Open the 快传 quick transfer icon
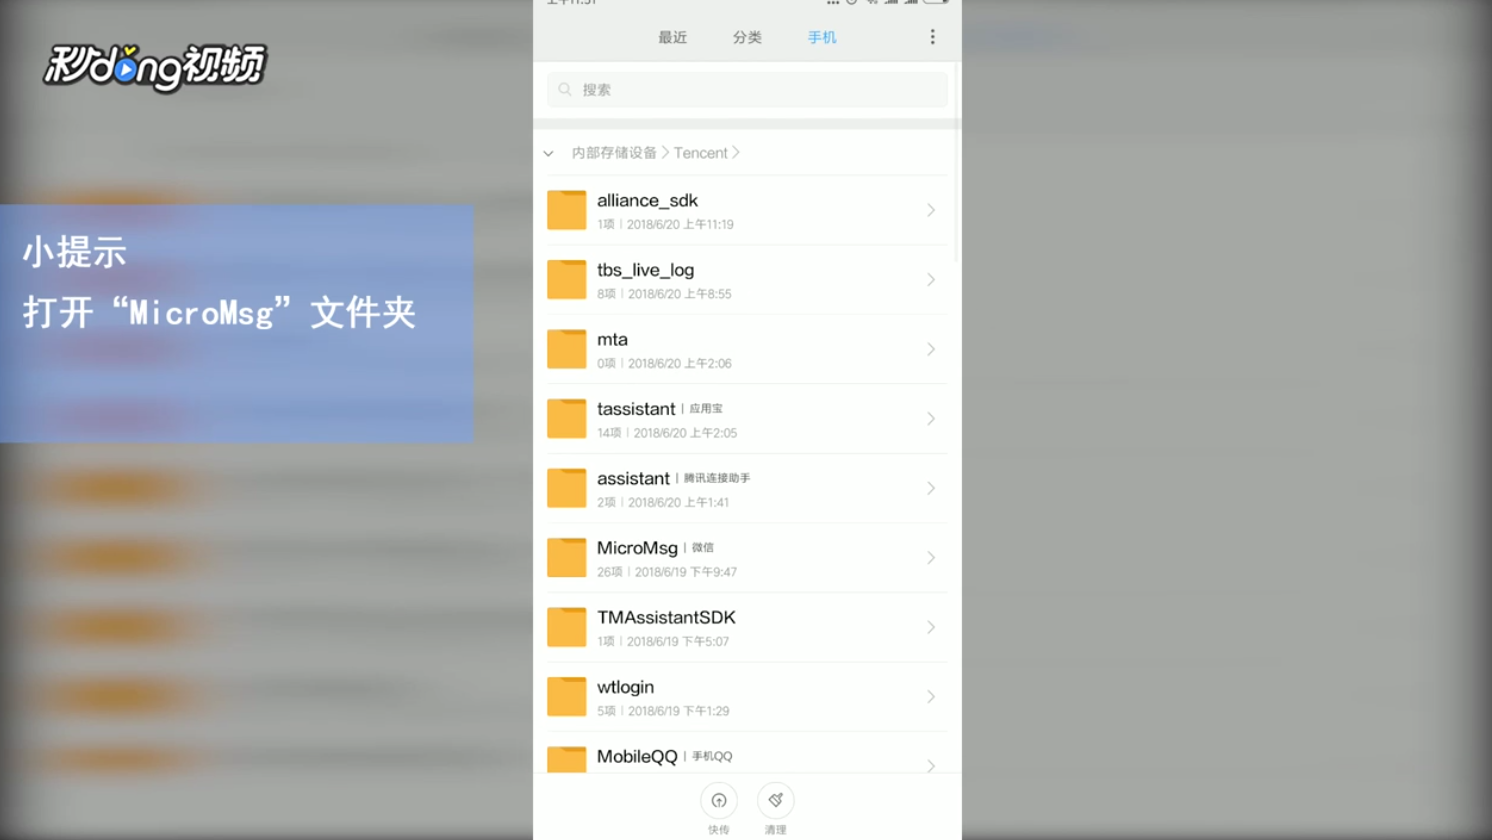 [718, 801]
